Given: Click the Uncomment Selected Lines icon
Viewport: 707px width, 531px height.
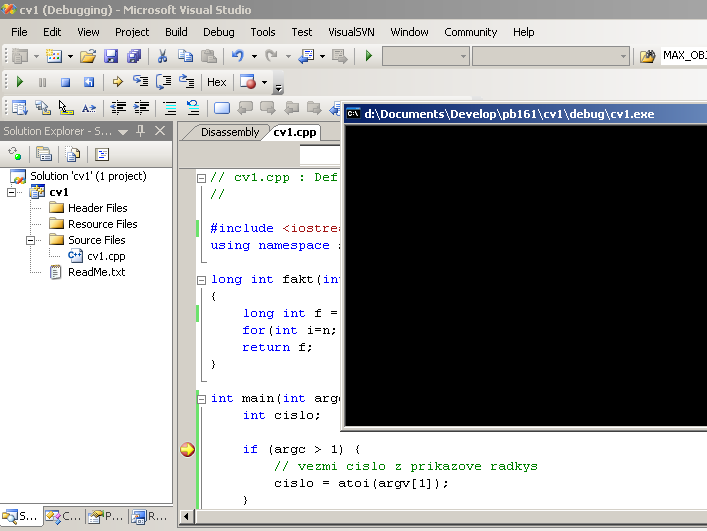Looking at the screenshot, I should point(193,108).
